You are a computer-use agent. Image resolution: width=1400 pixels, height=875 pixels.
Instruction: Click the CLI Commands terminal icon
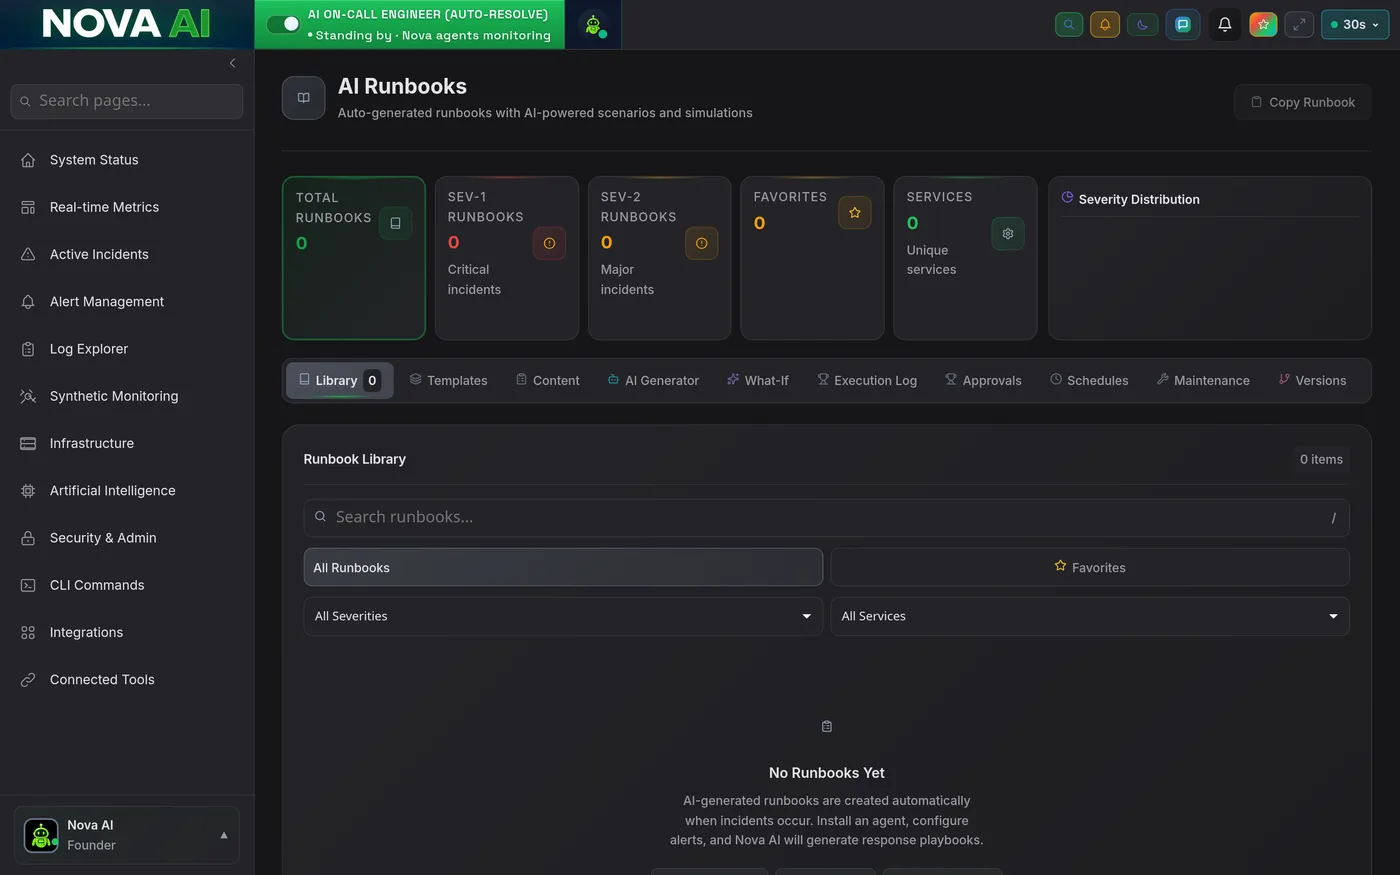pos(28,585)
